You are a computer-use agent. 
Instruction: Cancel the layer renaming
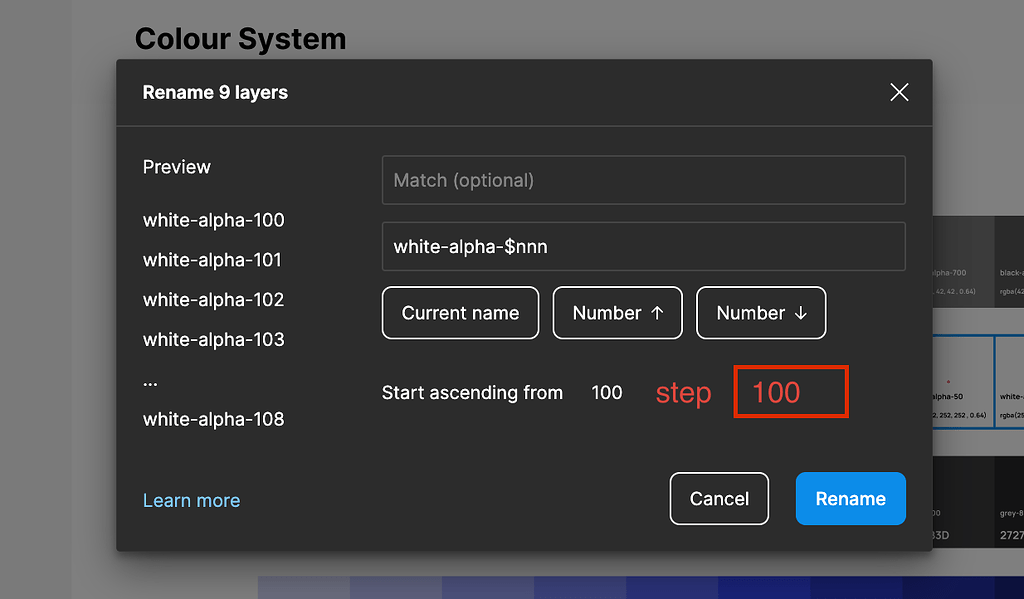pos(719,498)
